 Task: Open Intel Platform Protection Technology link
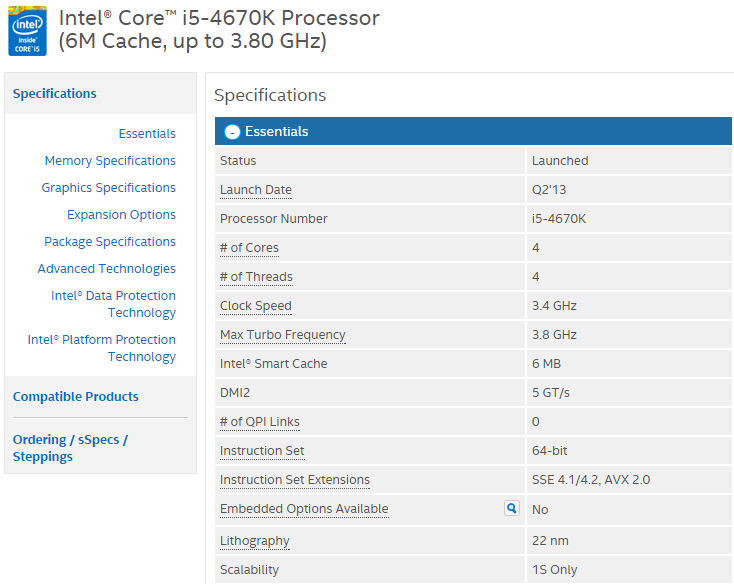coord(102,348)
